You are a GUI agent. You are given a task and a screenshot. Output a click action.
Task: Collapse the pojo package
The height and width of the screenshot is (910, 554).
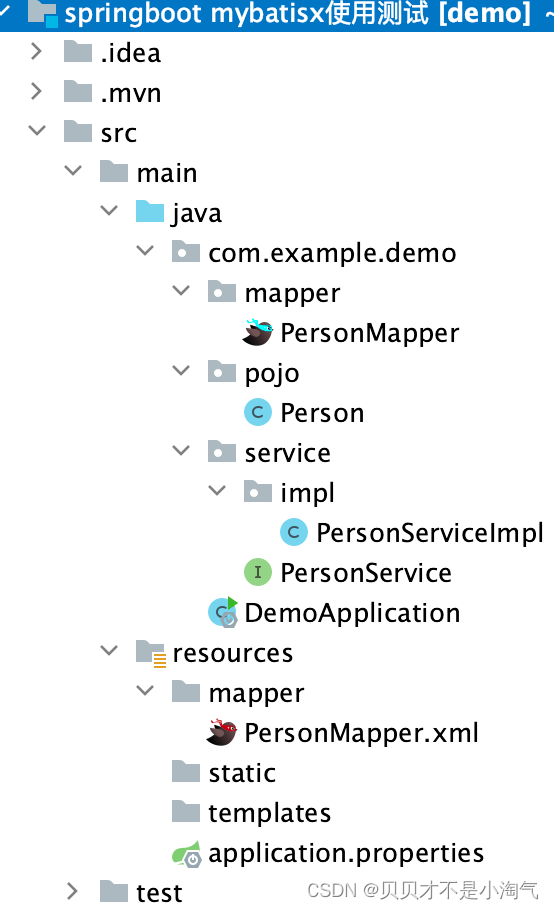point(181,370)
